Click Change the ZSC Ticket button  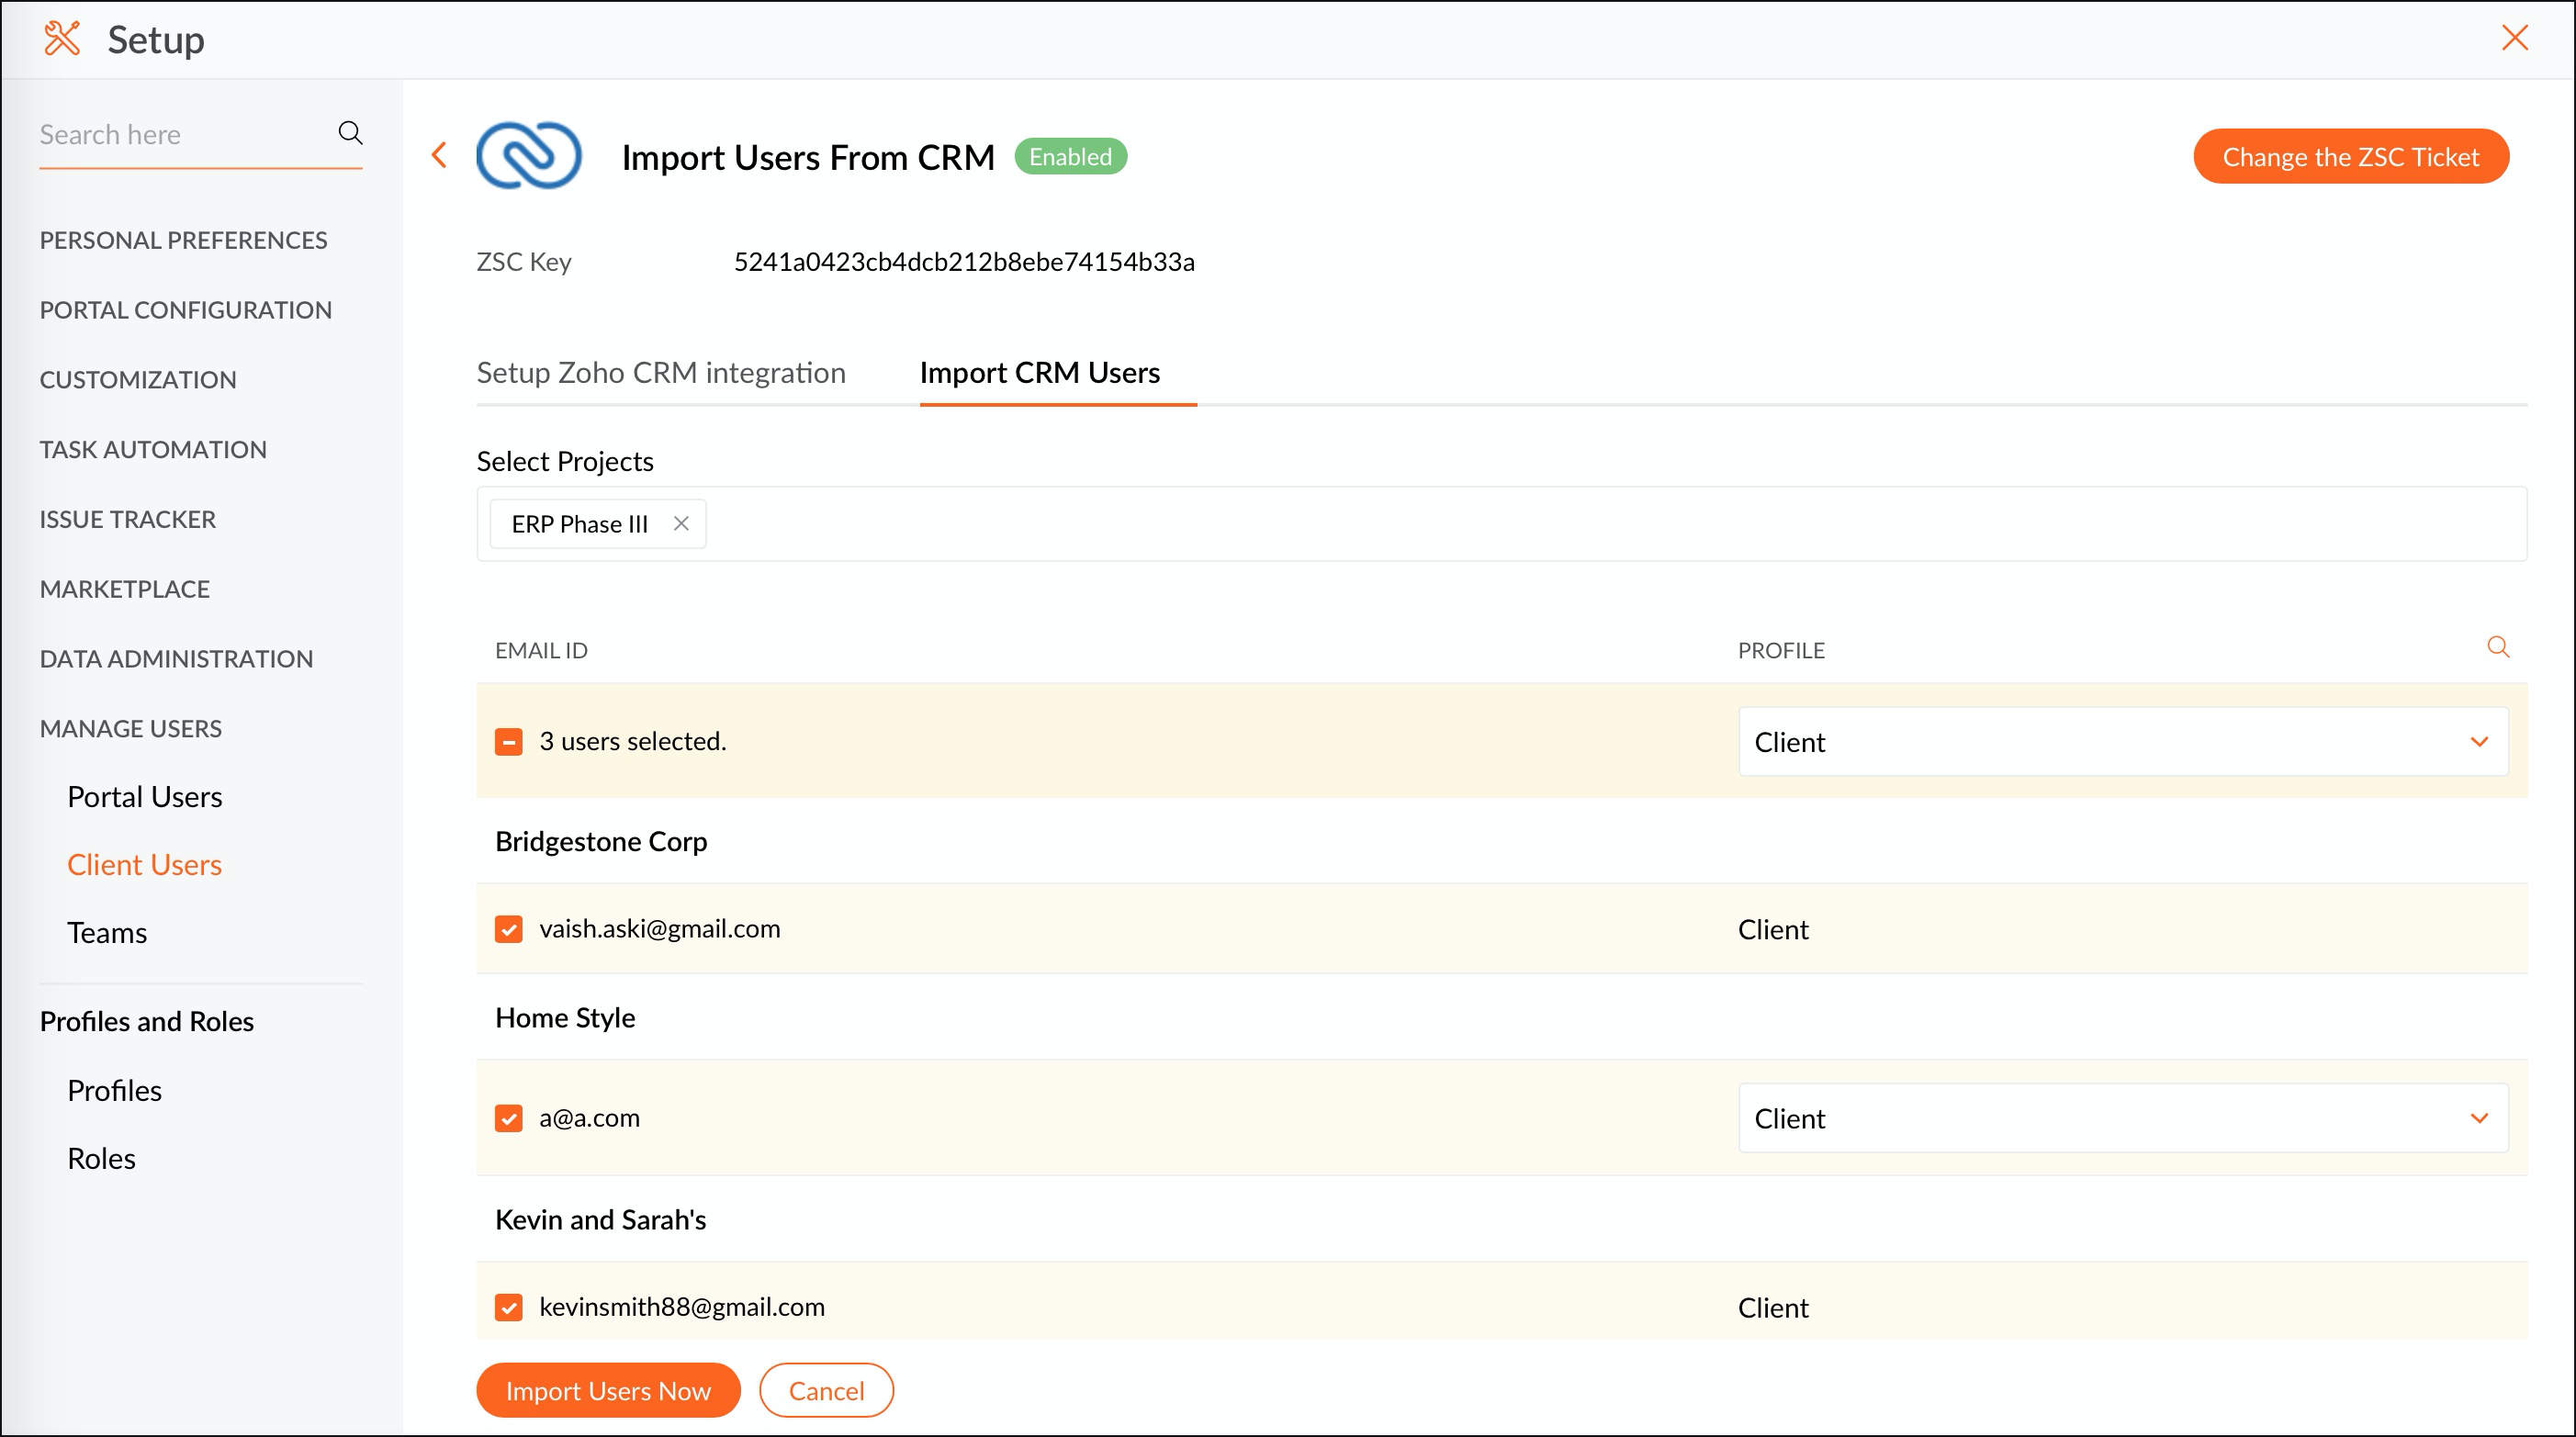point(2350,157)
